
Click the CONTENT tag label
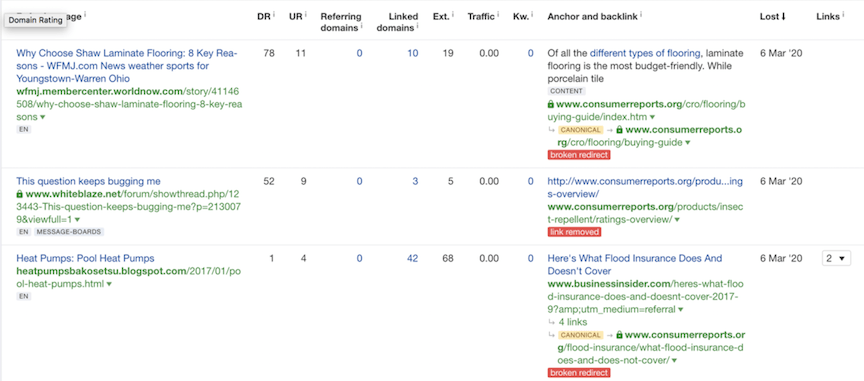pos(566,91)
